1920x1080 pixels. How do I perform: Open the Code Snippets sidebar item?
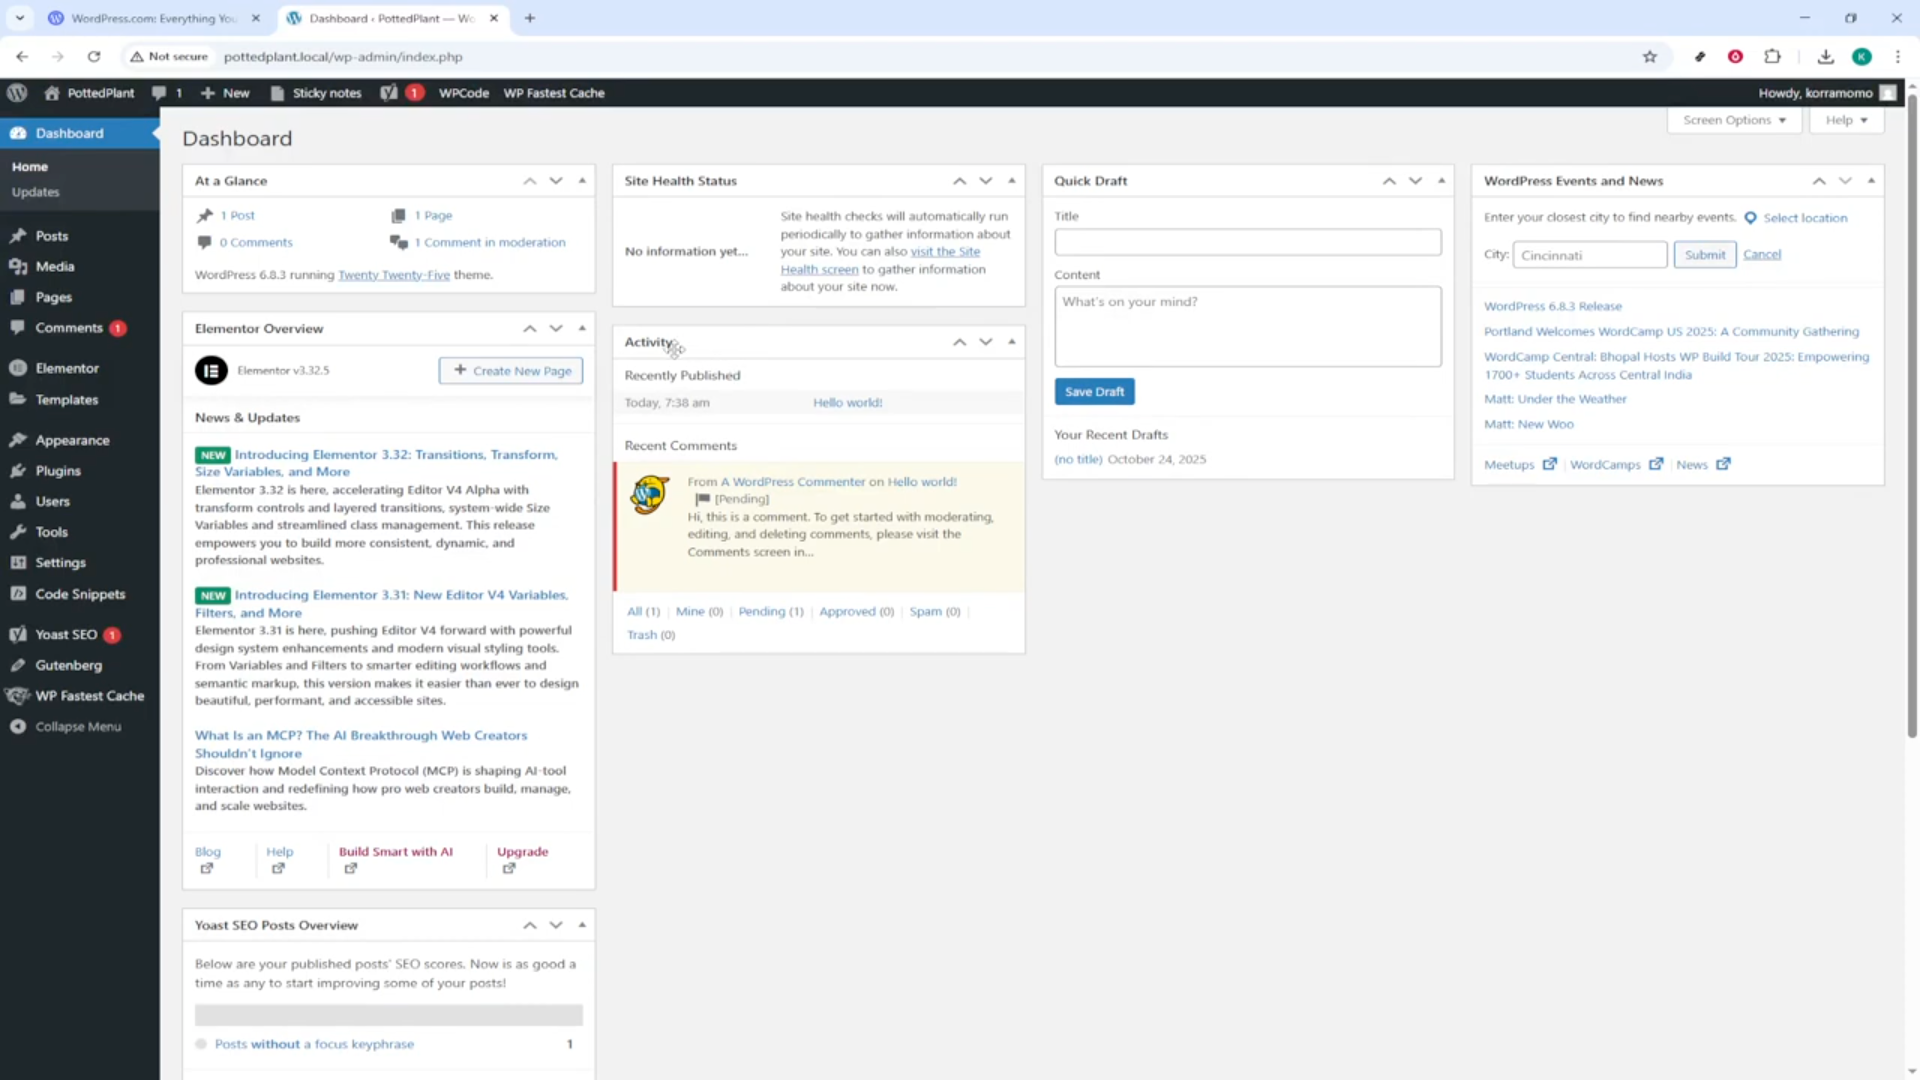(80, 594)
